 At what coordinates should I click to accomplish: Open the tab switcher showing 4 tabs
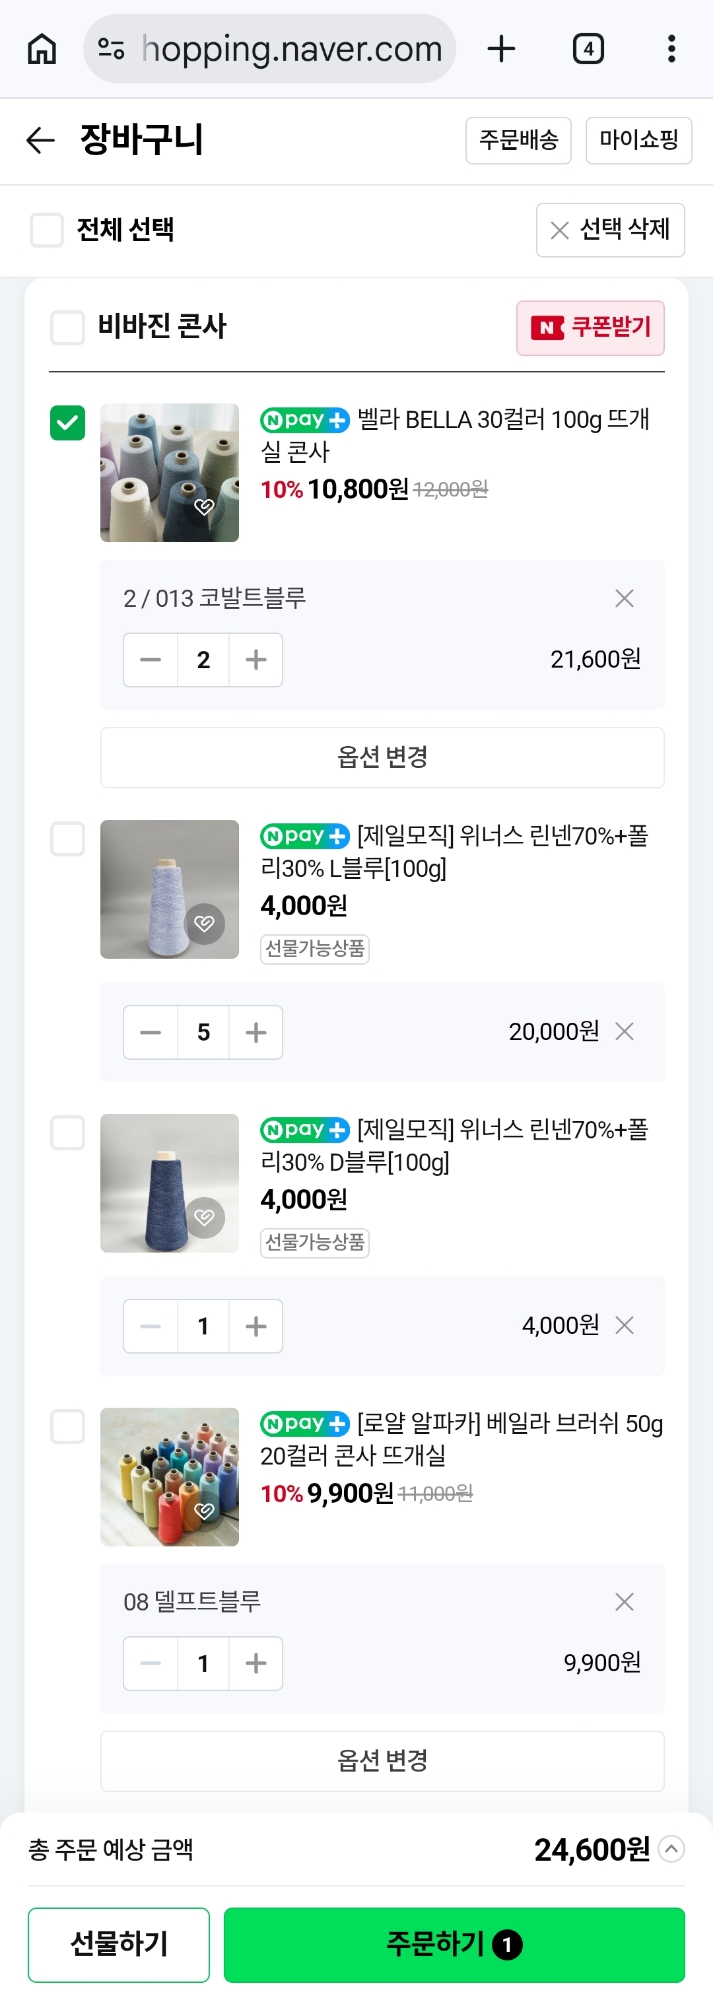[x=588, y=48]
